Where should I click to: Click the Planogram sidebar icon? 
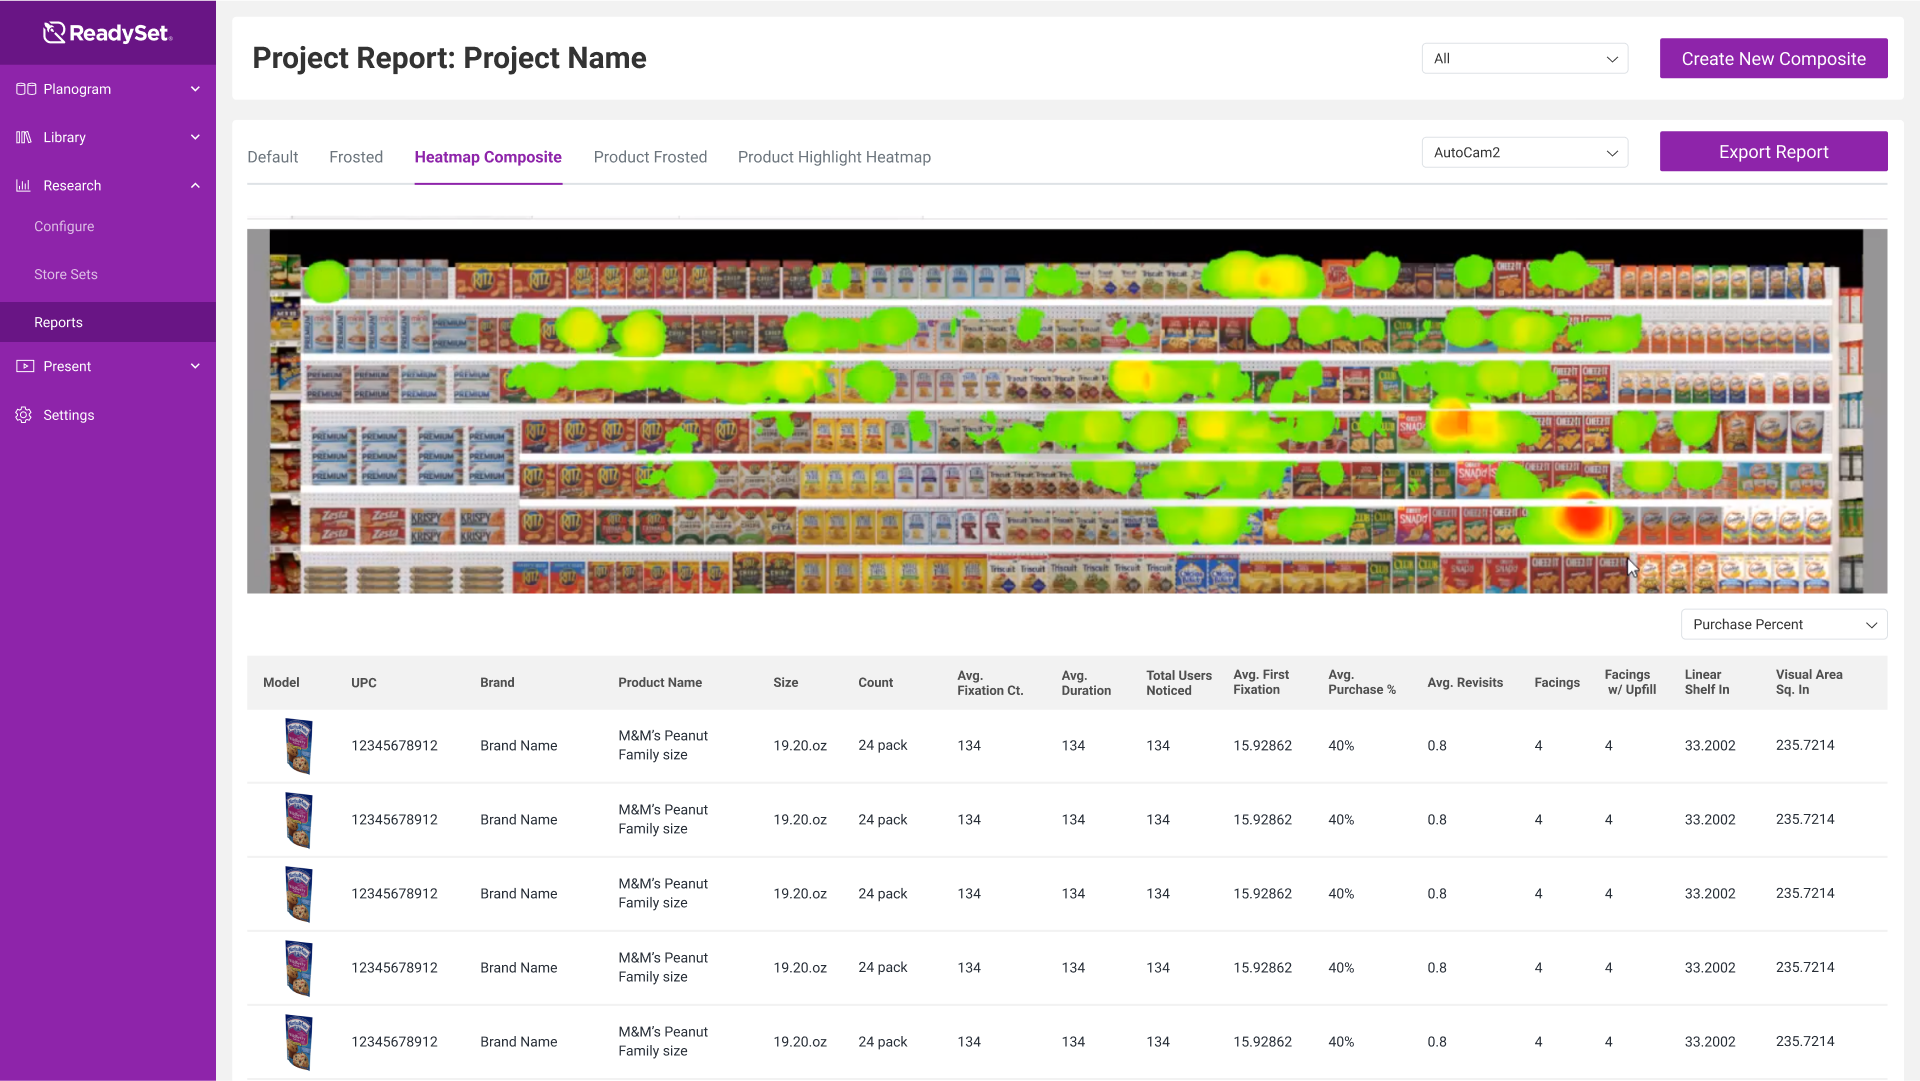point(26,89)
